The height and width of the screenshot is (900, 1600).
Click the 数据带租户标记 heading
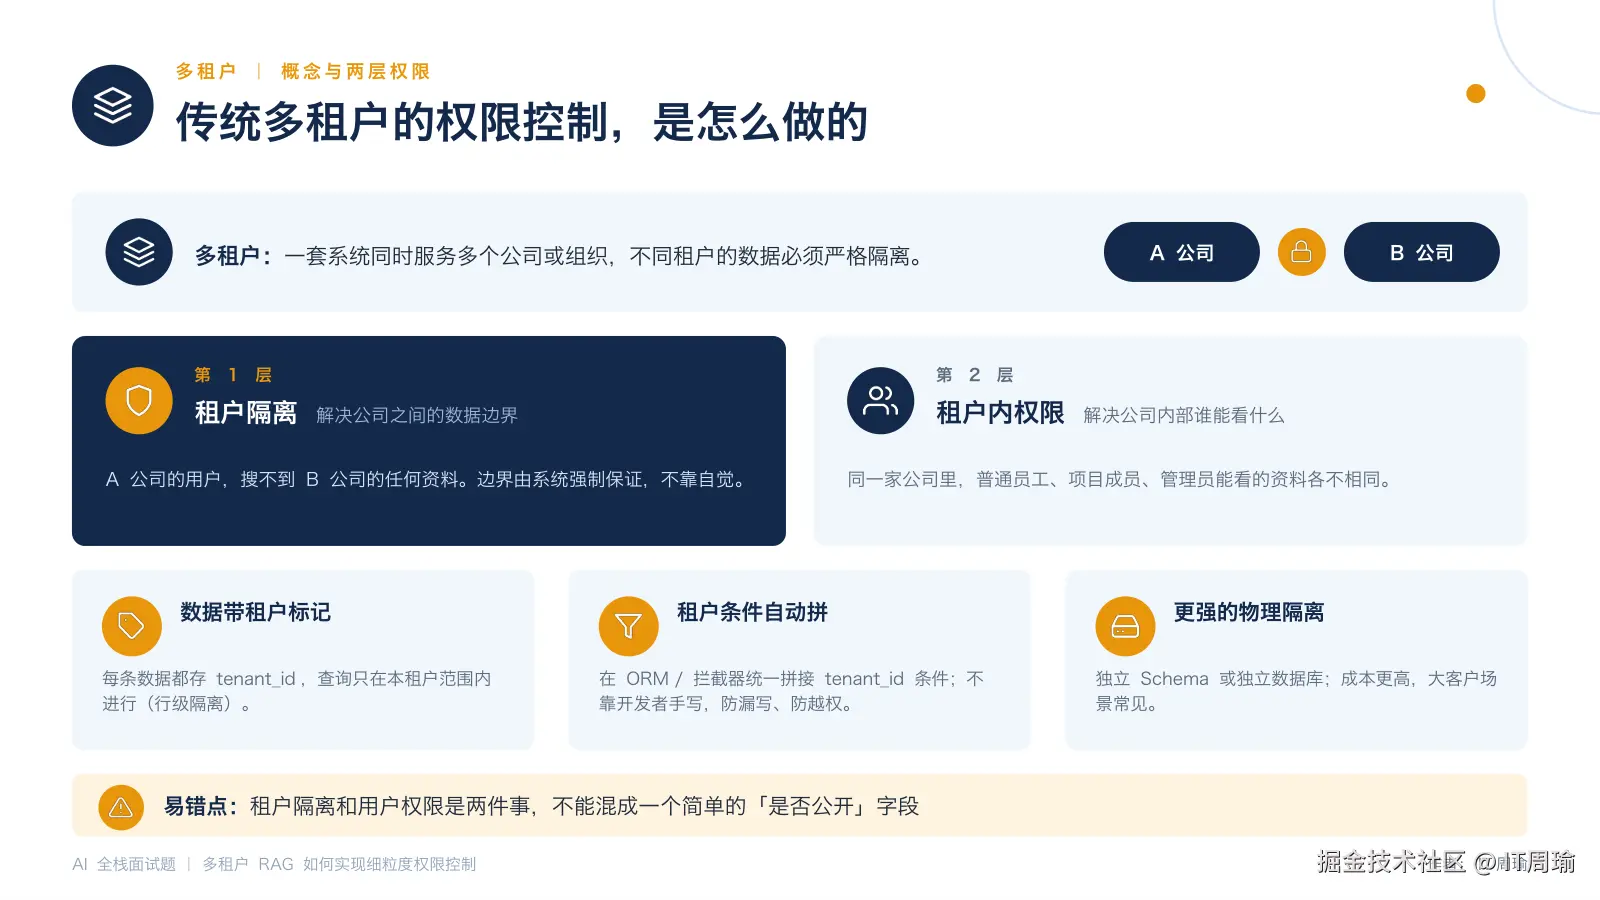(255, 612)
